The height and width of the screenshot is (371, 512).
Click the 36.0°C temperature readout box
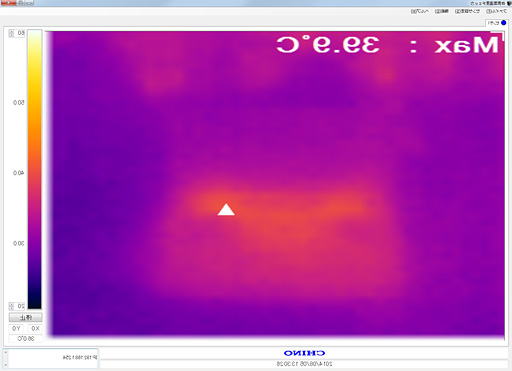point(25,339)
